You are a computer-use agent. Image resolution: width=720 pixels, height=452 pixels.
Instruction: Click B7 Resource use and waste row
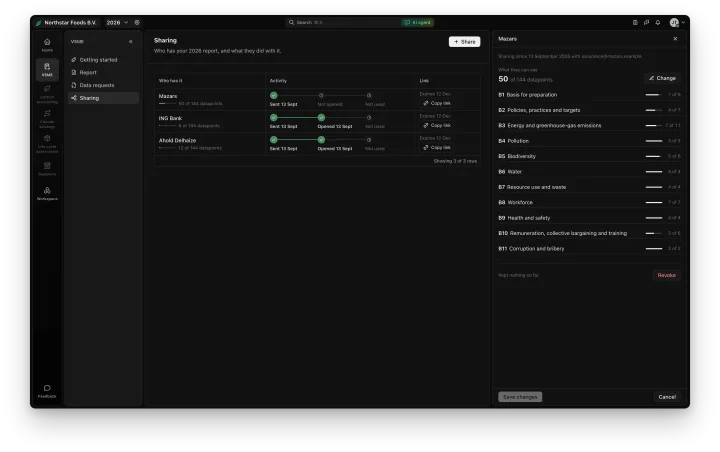tap(589, 187)
